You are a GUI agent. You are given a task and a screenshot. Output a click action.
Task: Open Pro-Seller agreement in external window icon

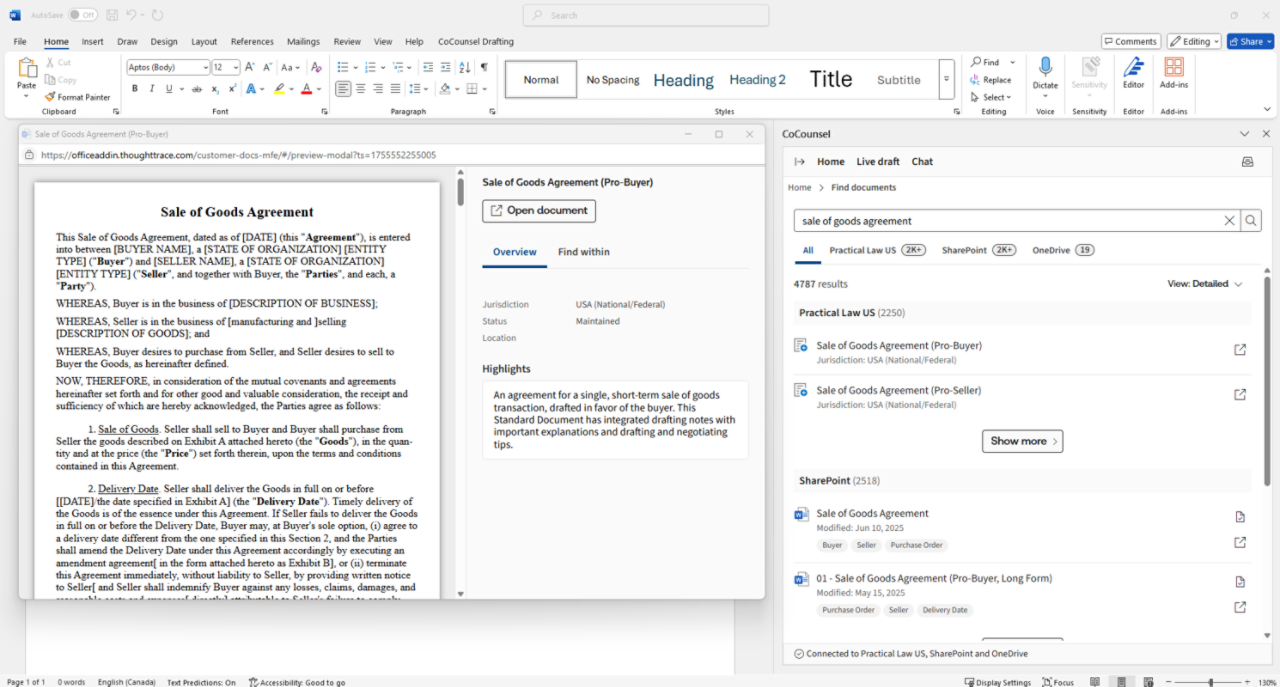[1240, 394]
